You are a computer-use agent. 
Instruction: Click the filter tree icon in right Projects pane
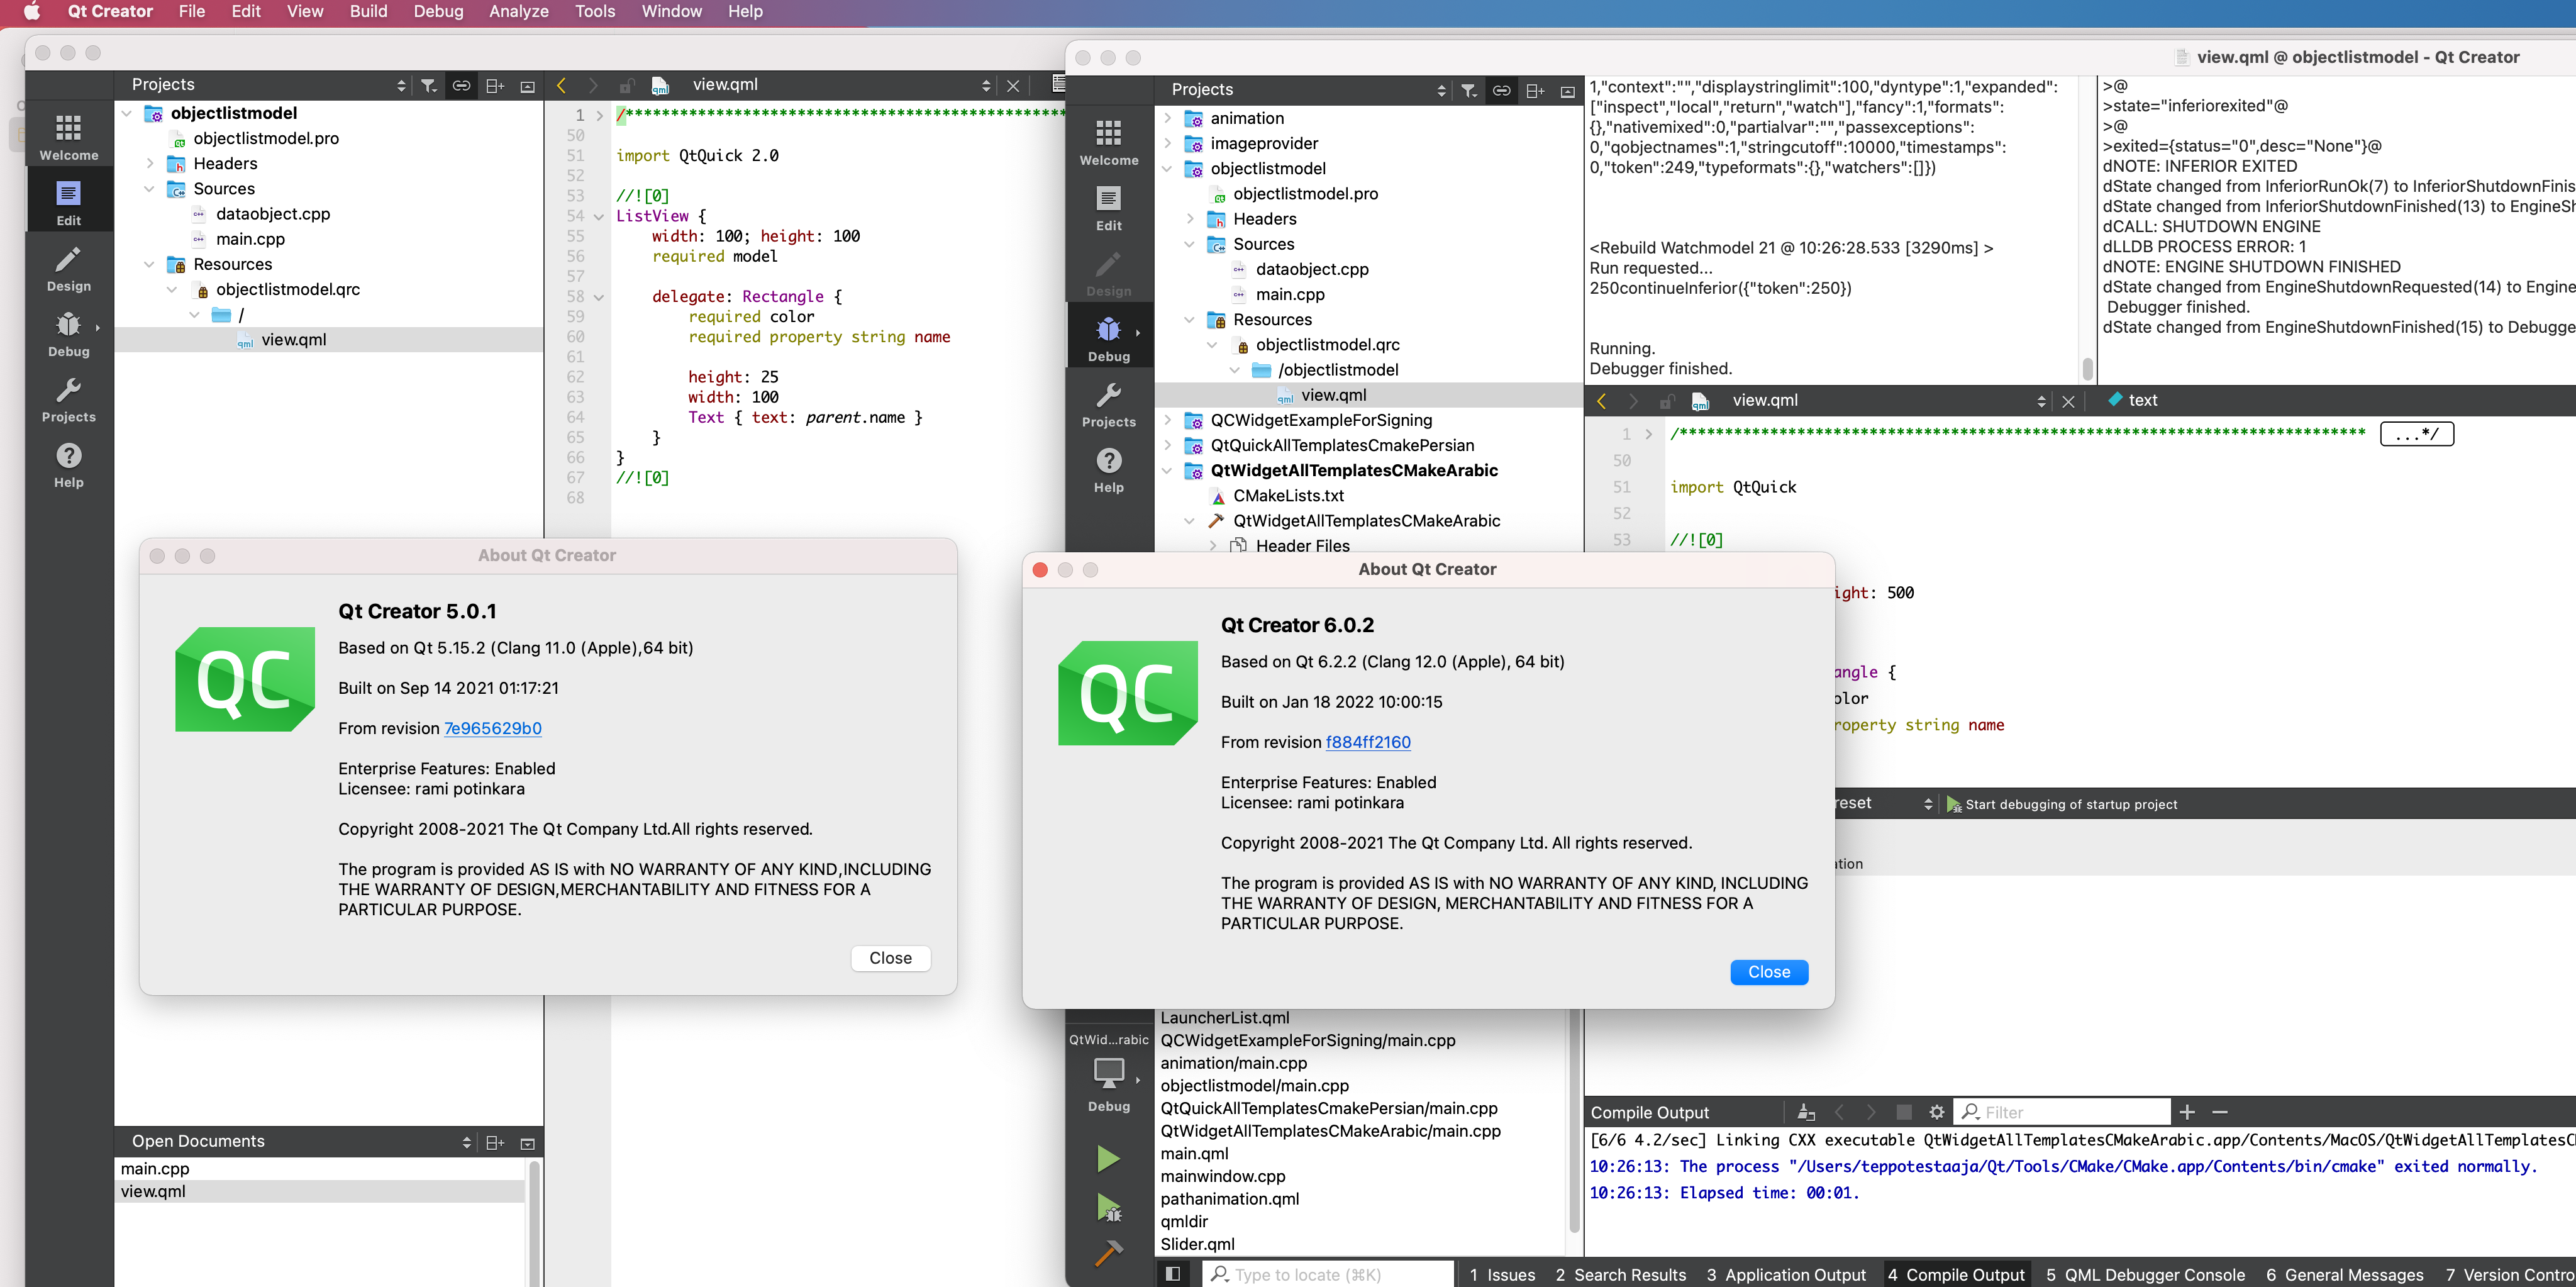[x=1468, y=90]
